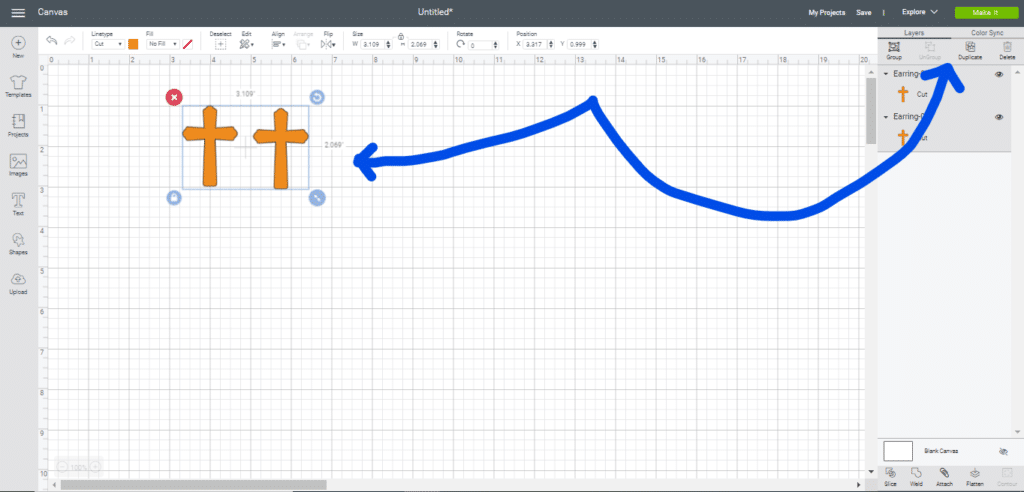
Task: Toggle Blank Canvas visibility icon
Action: click(1003, 452)
